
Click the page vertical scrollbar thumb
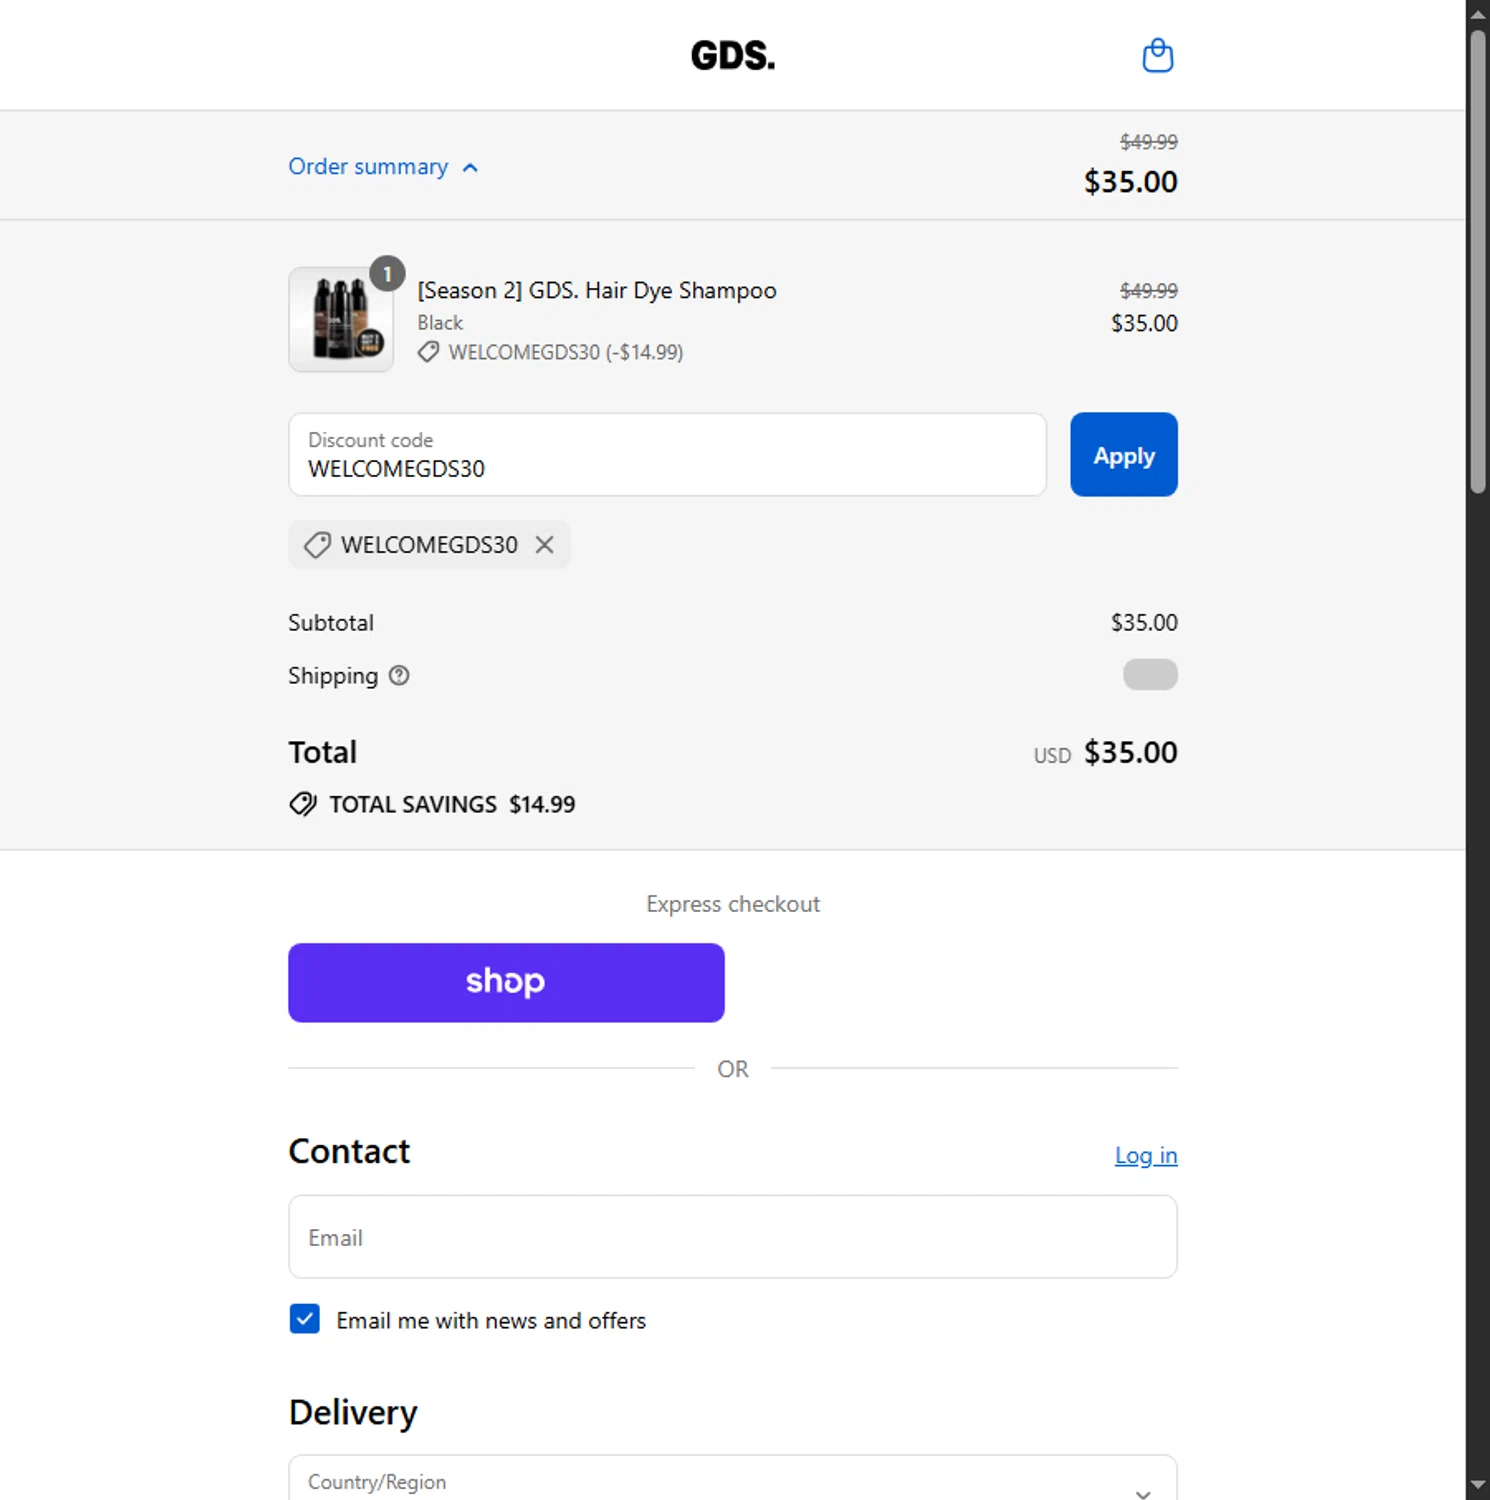tap(1478, 262)
